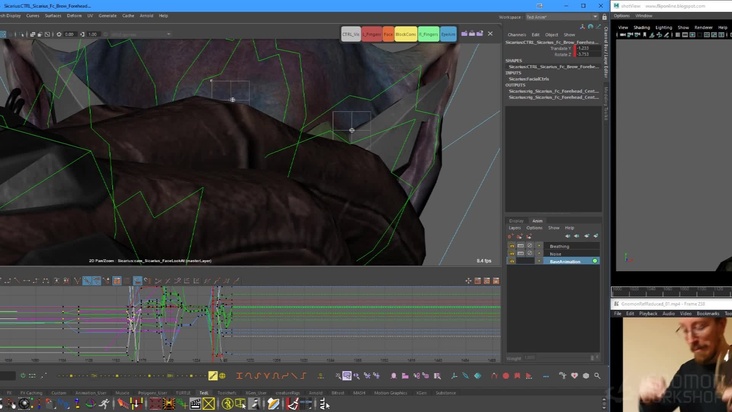Click the highlighted yellow pencil icon on the toolbar
This screenshot has height=412, width=732.
(213, 376)
